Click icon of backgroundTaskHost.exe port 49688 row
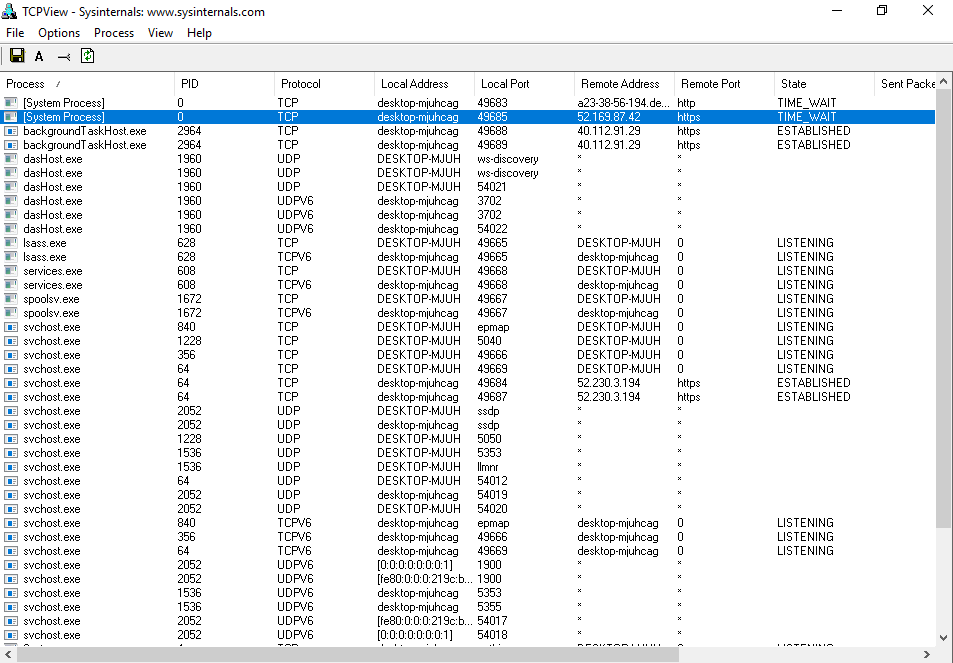The width and height of the screenshot is (953, 663). coord(11,131)
